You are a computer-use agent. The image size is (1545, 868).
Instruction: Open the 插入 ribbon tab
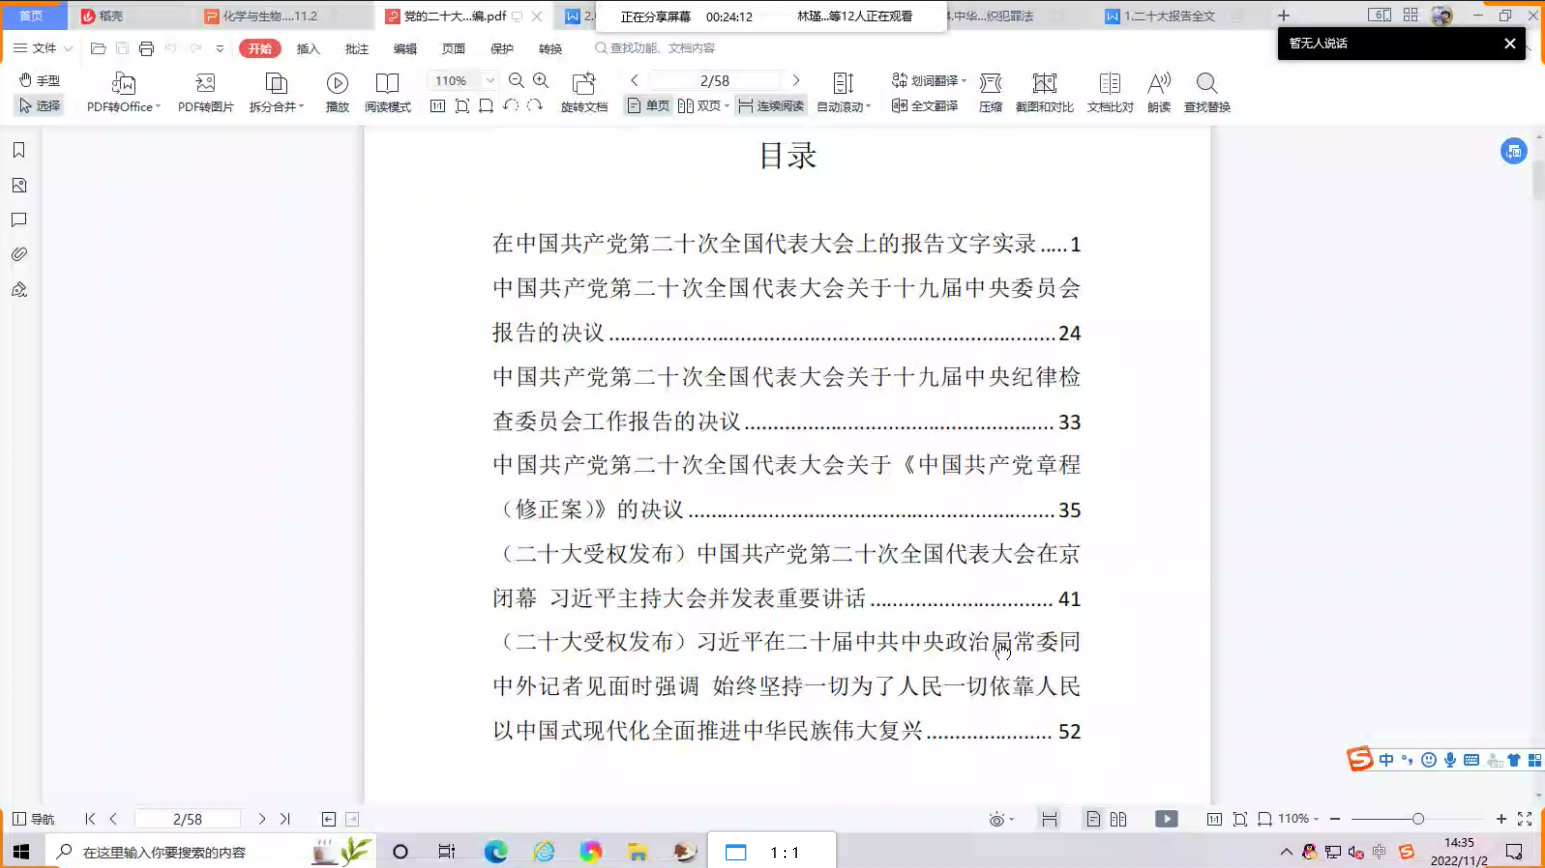(308, 49)
